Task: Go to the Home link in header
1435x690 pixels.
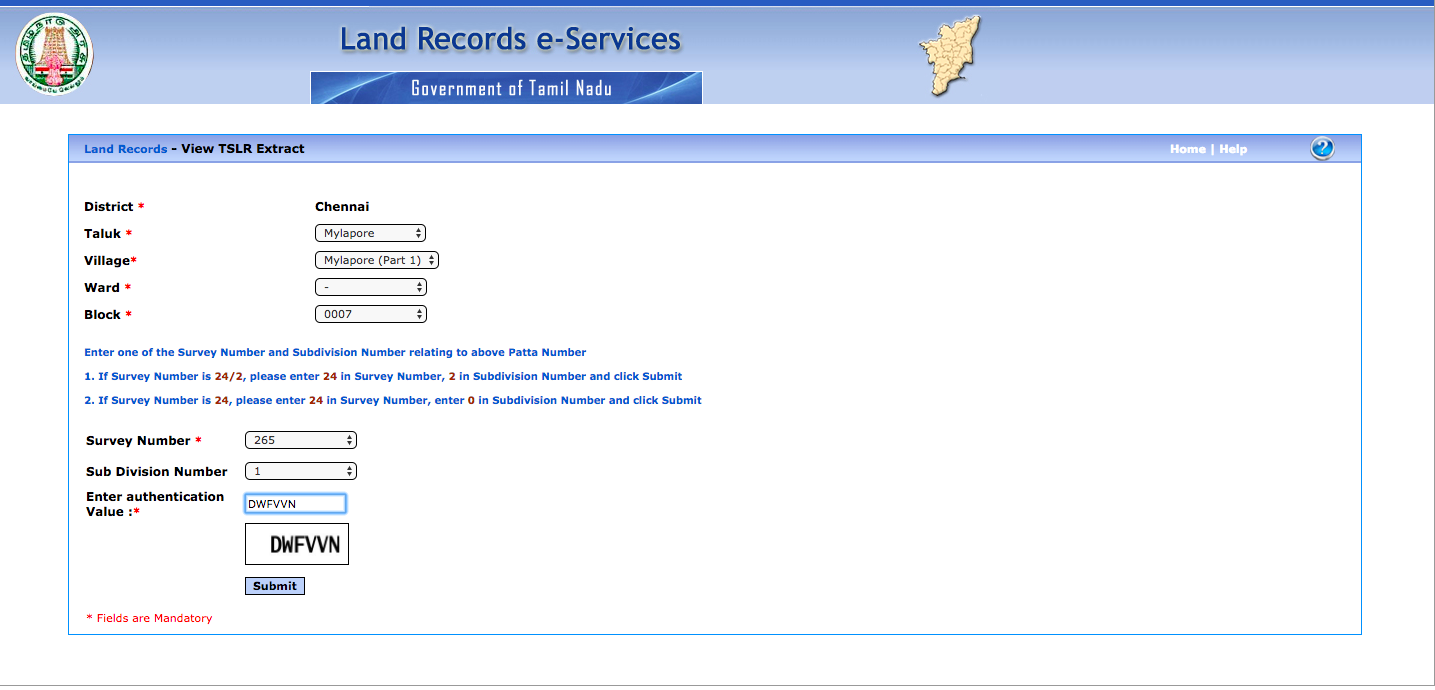Action: (x=1187, y=149)
